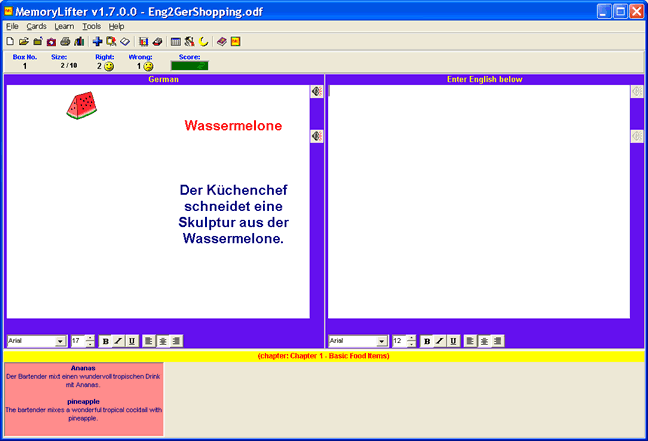Click the orange MemoryLifter logo toolbar icon
The image size is (648, 441).
click(x=236, y=41)
